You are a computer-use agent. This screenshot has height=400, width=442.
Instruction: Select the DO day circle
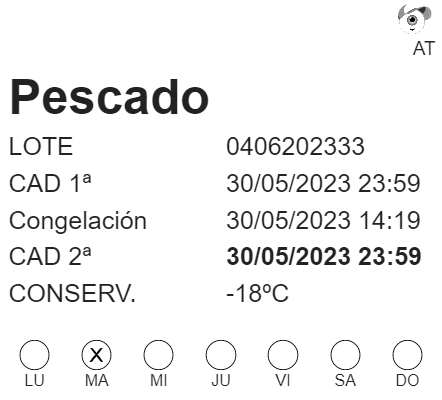tap(407, 355)
